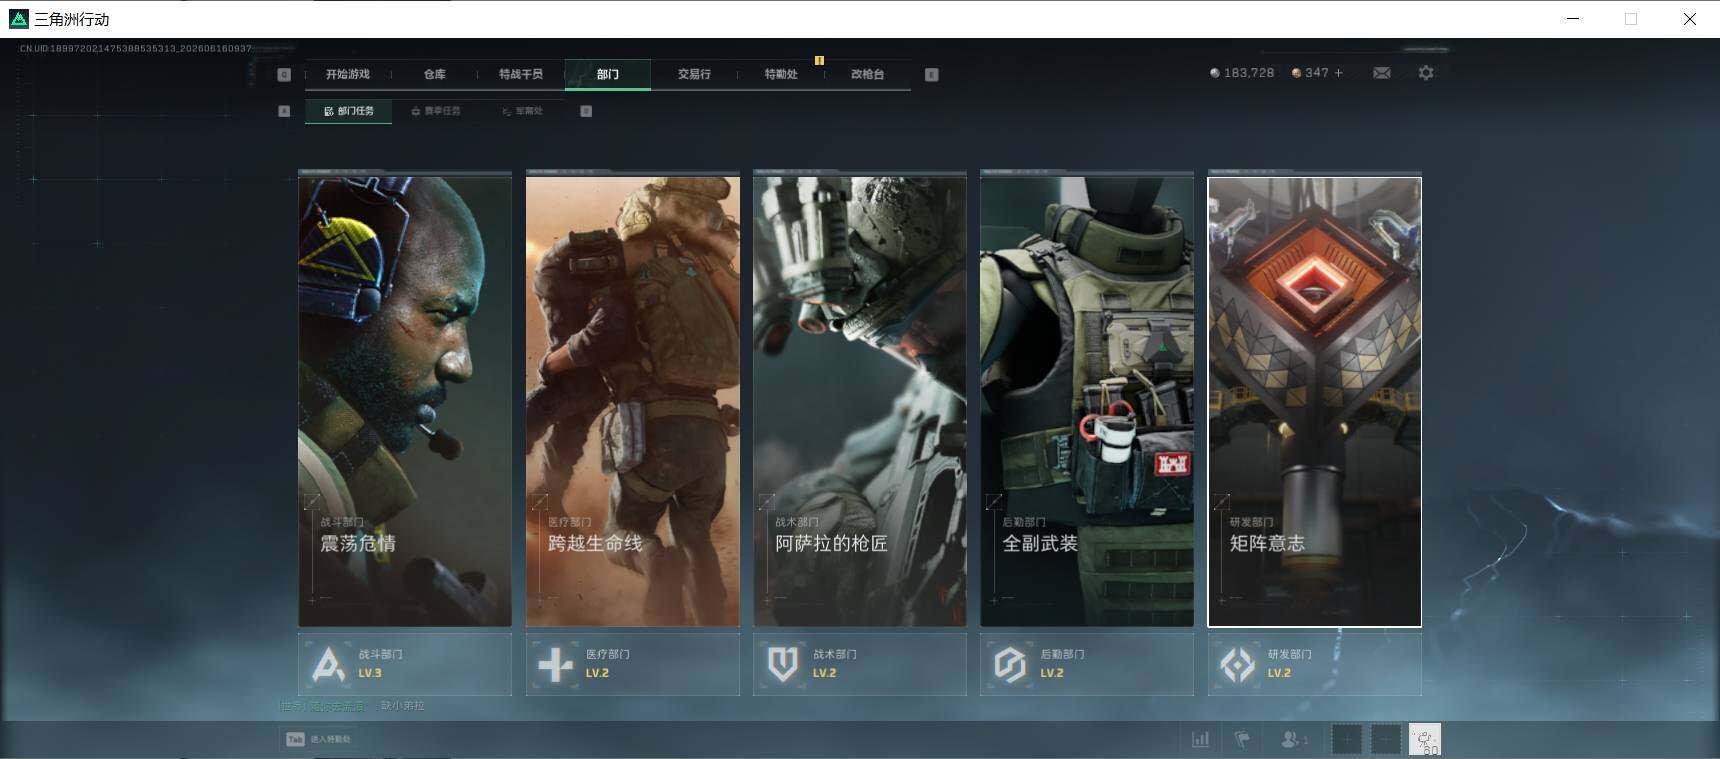The height and width of the screenshot is (759, 1720).
Task: Open the bar chart statistics icon
Action: pyautogui.click(x=1200, y=739)
